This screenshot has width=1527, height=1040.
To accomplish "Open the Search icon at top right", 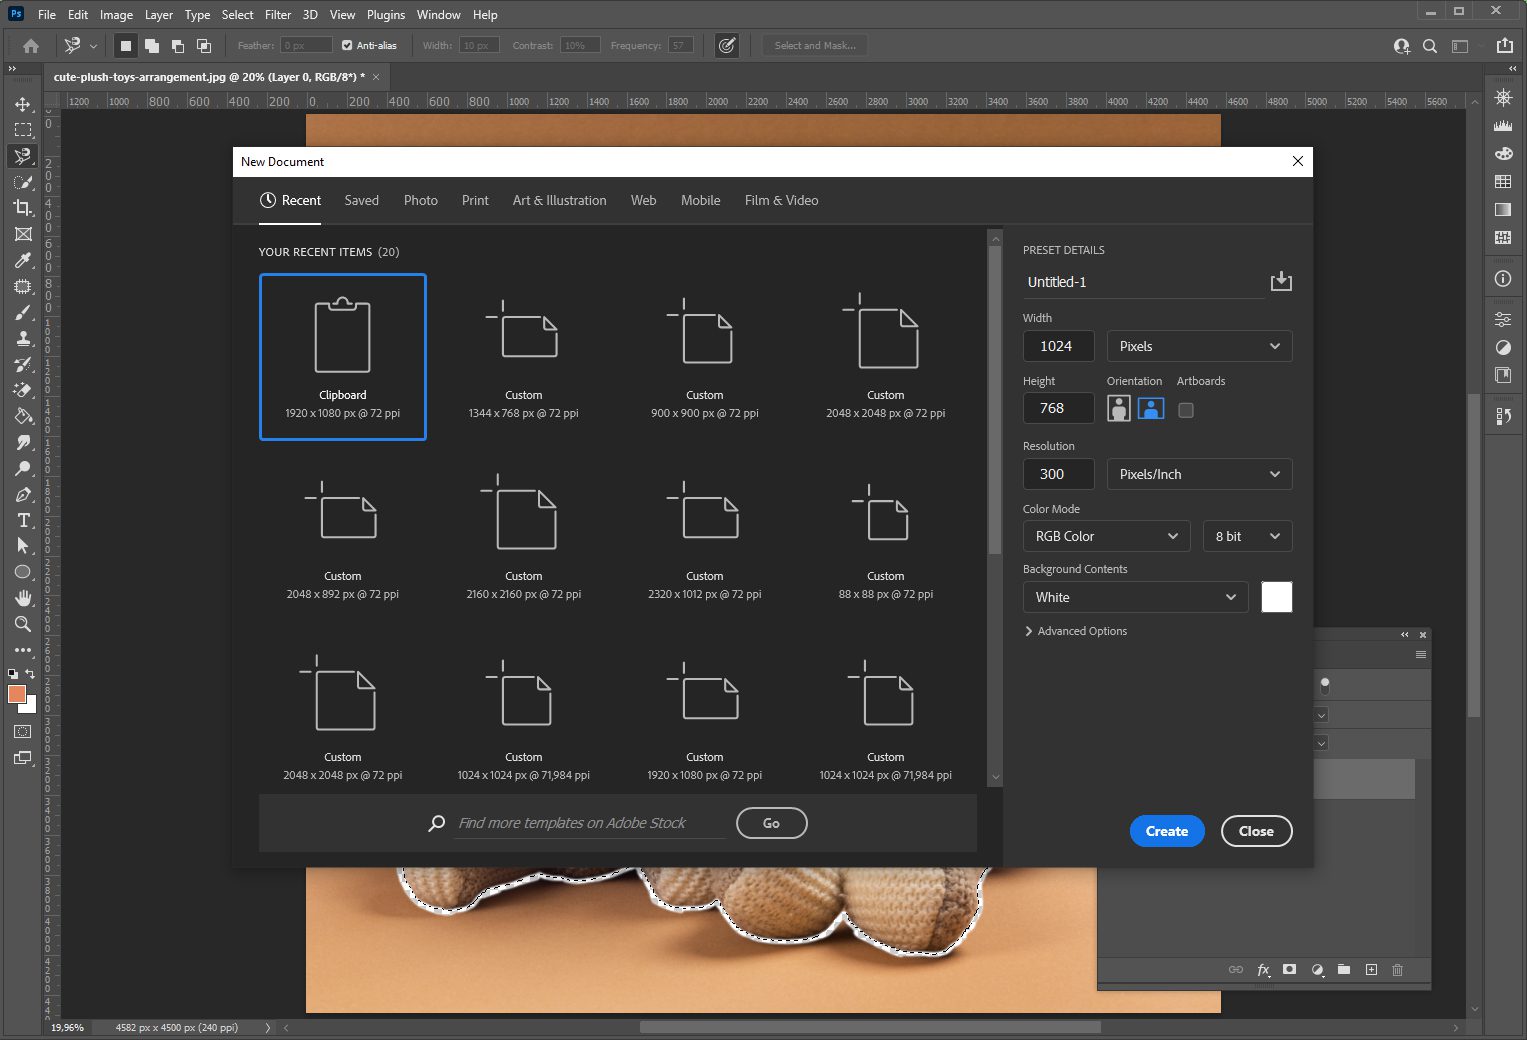I will pyautogui.click(x=1430, y=45).
